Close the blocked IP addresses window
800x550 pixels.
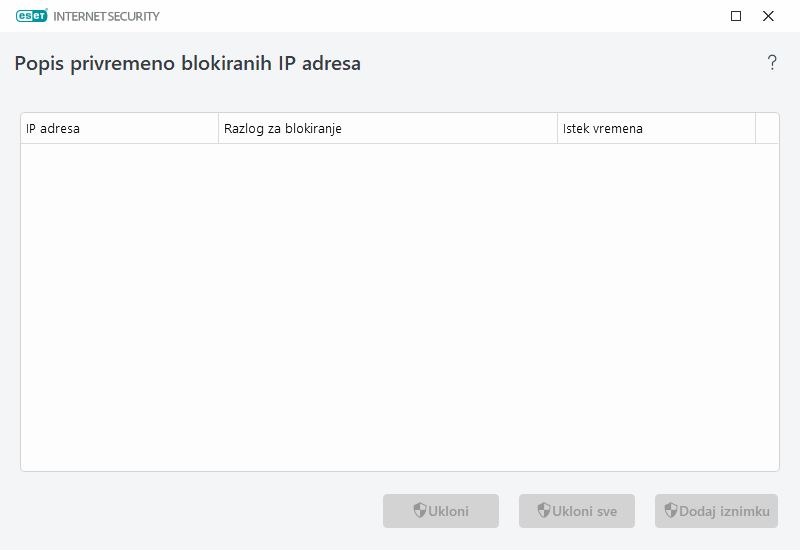768,16
